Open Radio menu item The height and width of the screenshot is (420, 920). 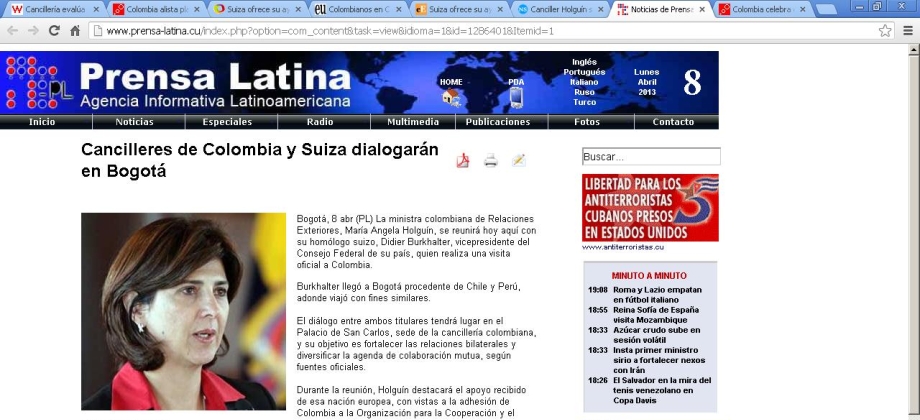point(320,122)
